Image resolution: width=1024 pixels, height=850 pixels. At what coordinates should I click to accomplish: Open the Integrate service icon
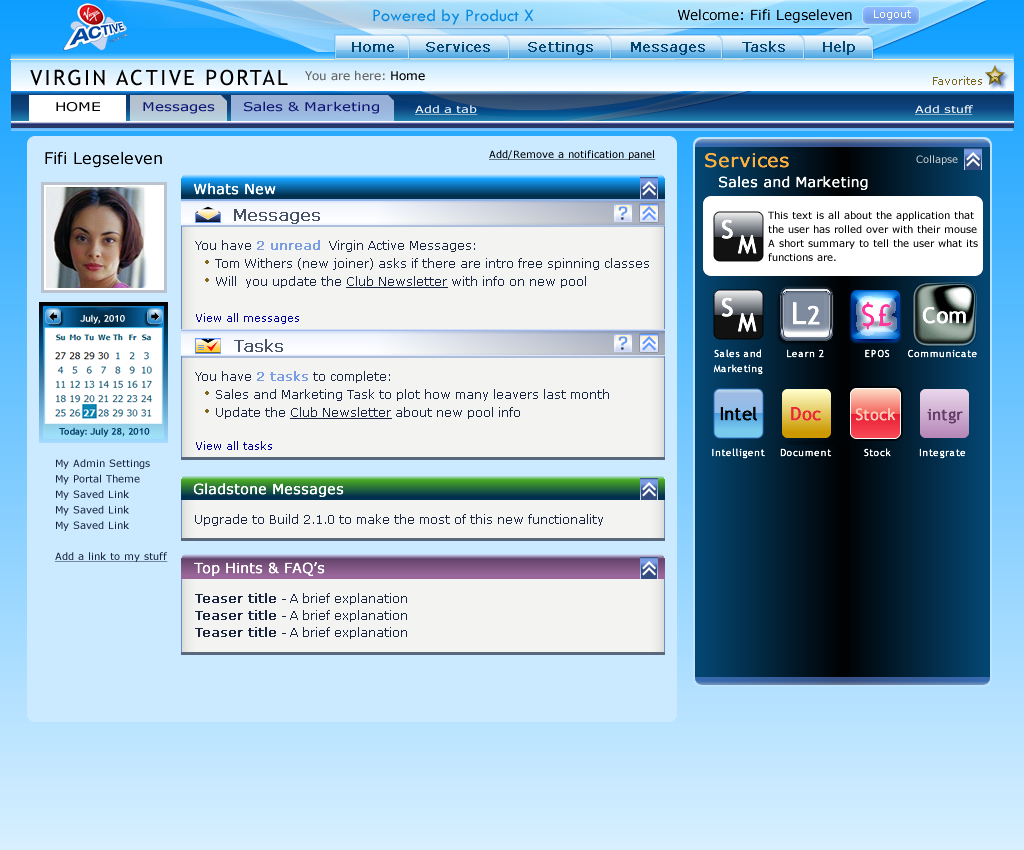(x=944, y=413)
